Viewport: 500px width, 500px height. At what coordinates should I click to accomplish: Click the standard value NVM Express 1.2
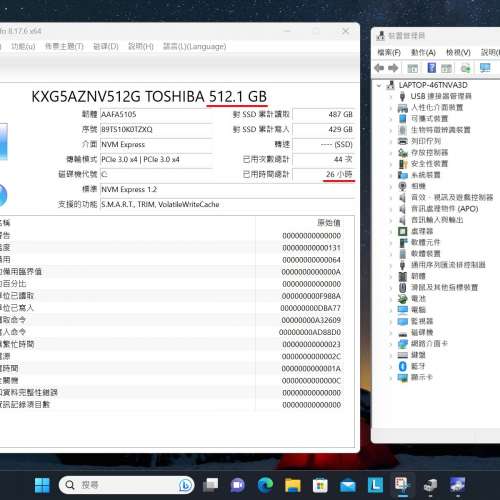pos(129,189)
